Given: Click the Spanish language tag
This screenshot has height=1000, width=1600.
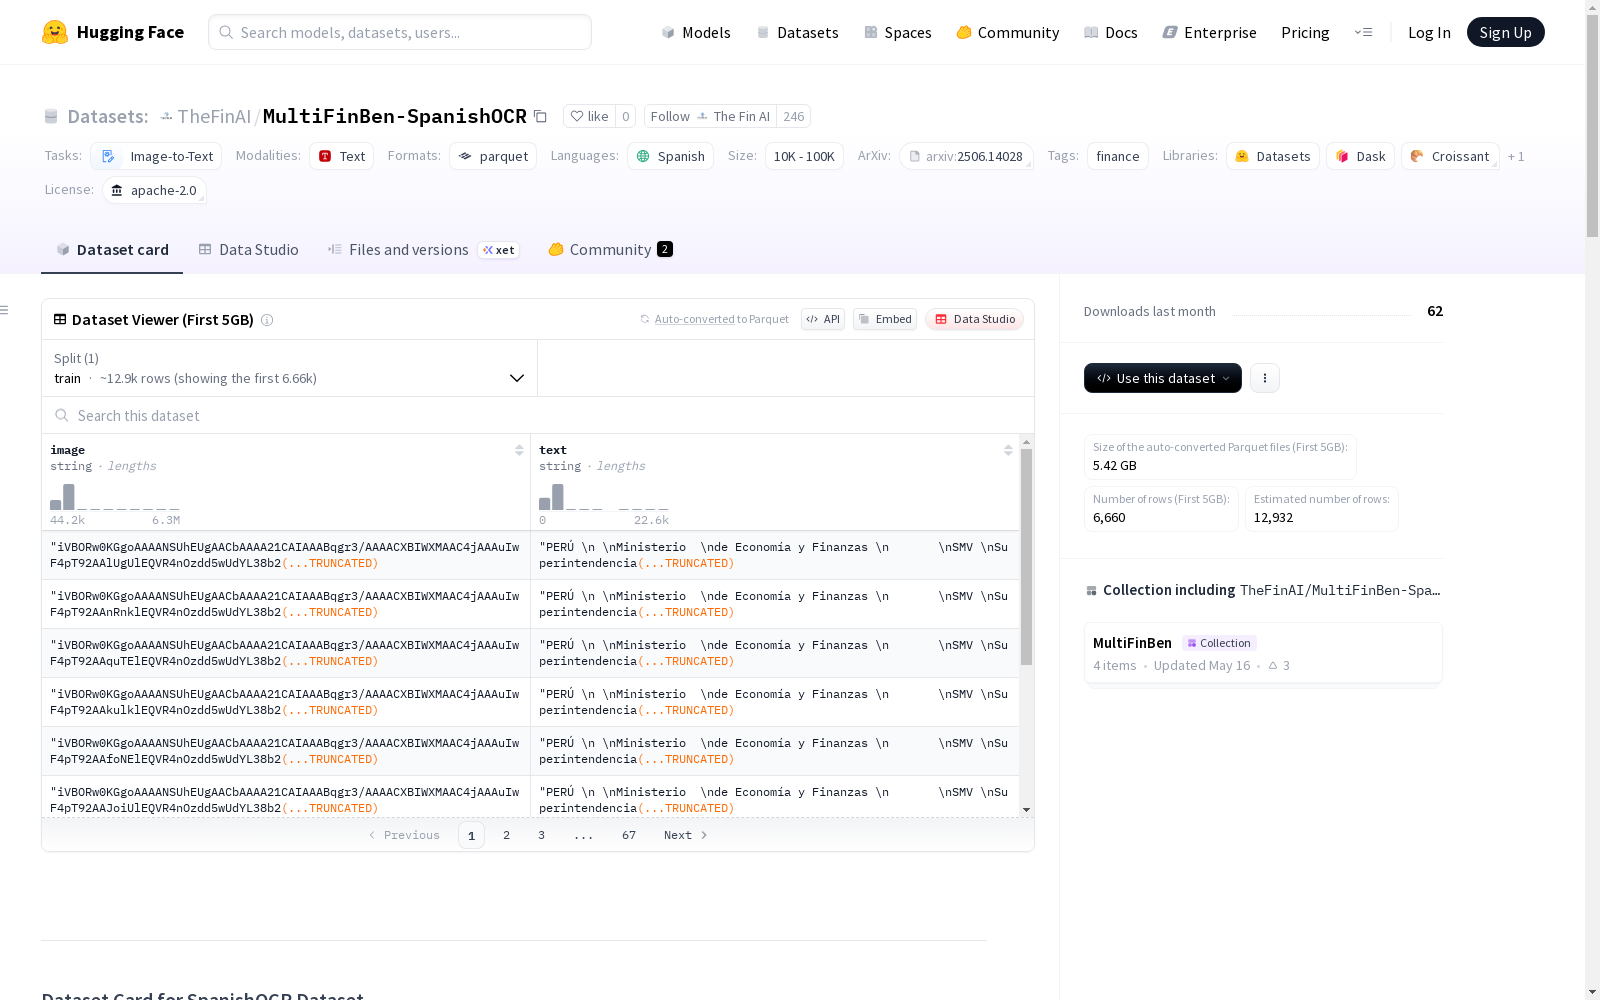Looking at the screenshot, I should click(x=670, y=156).
